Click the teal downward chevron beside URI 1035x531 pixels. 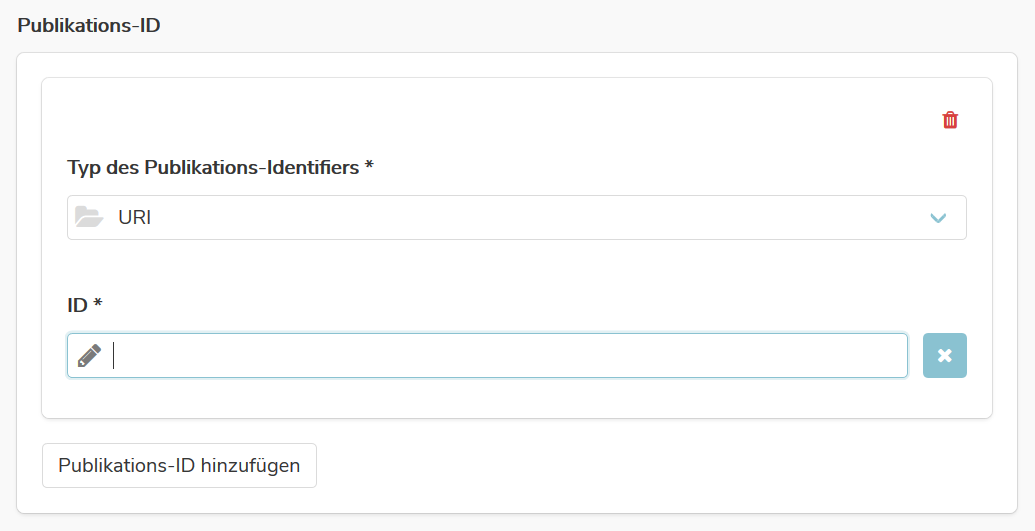pos(938,218)
